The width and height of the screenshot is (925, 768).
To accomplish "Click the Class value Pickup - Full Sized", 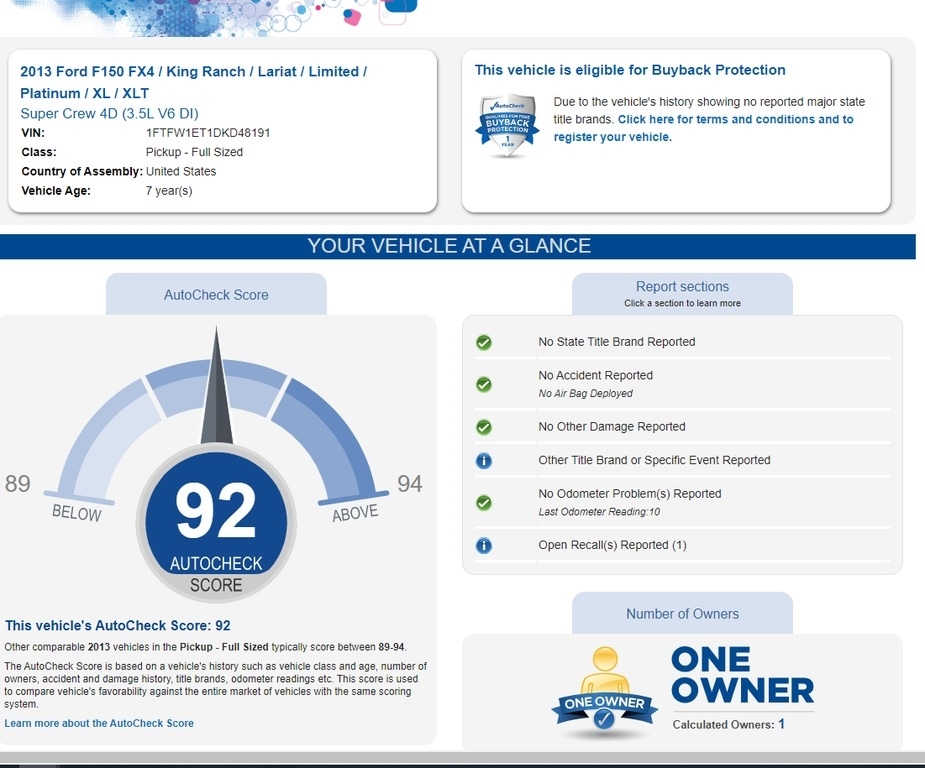I will (194, 152).
